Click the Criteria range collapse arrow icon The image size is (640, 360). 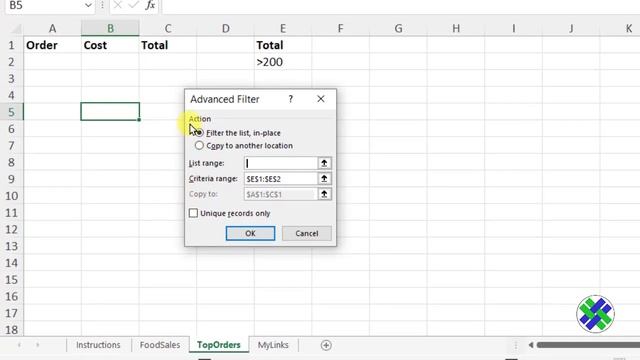[324, 179]
